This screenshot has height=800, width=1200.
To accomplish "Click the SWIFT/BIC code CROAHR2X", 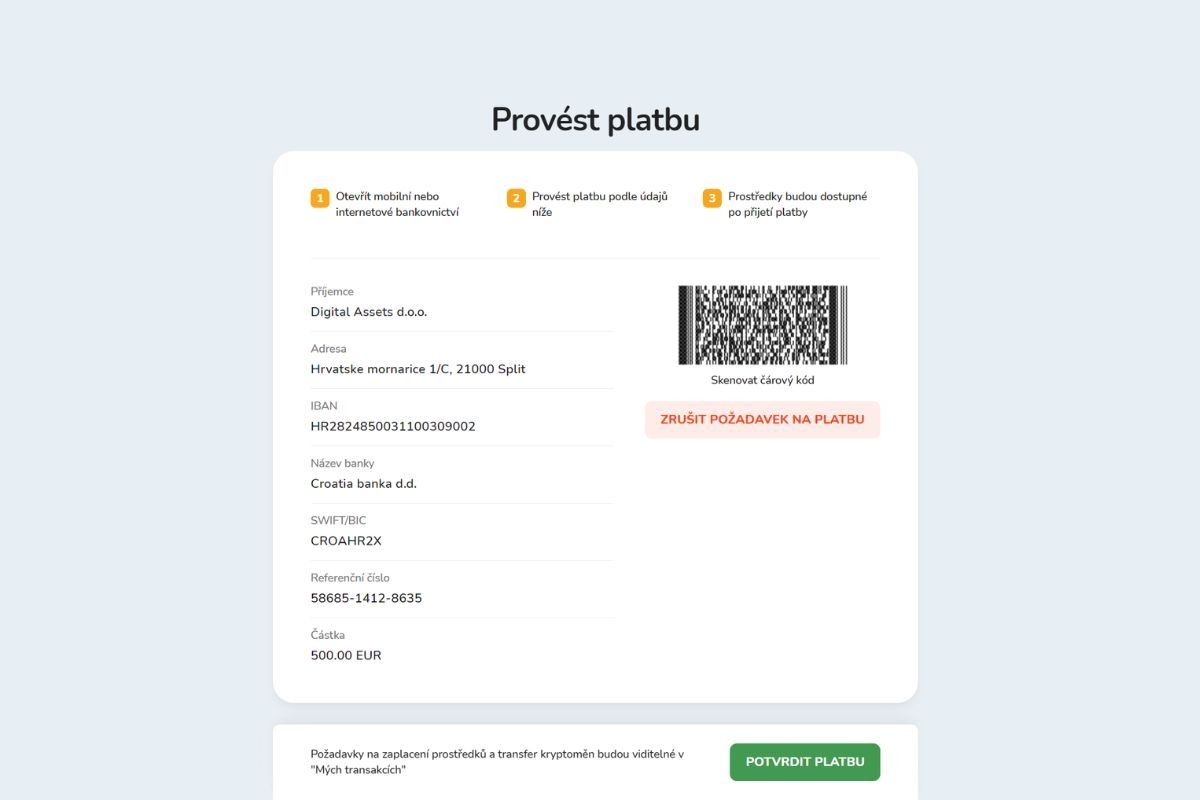I will click(346, 541).
